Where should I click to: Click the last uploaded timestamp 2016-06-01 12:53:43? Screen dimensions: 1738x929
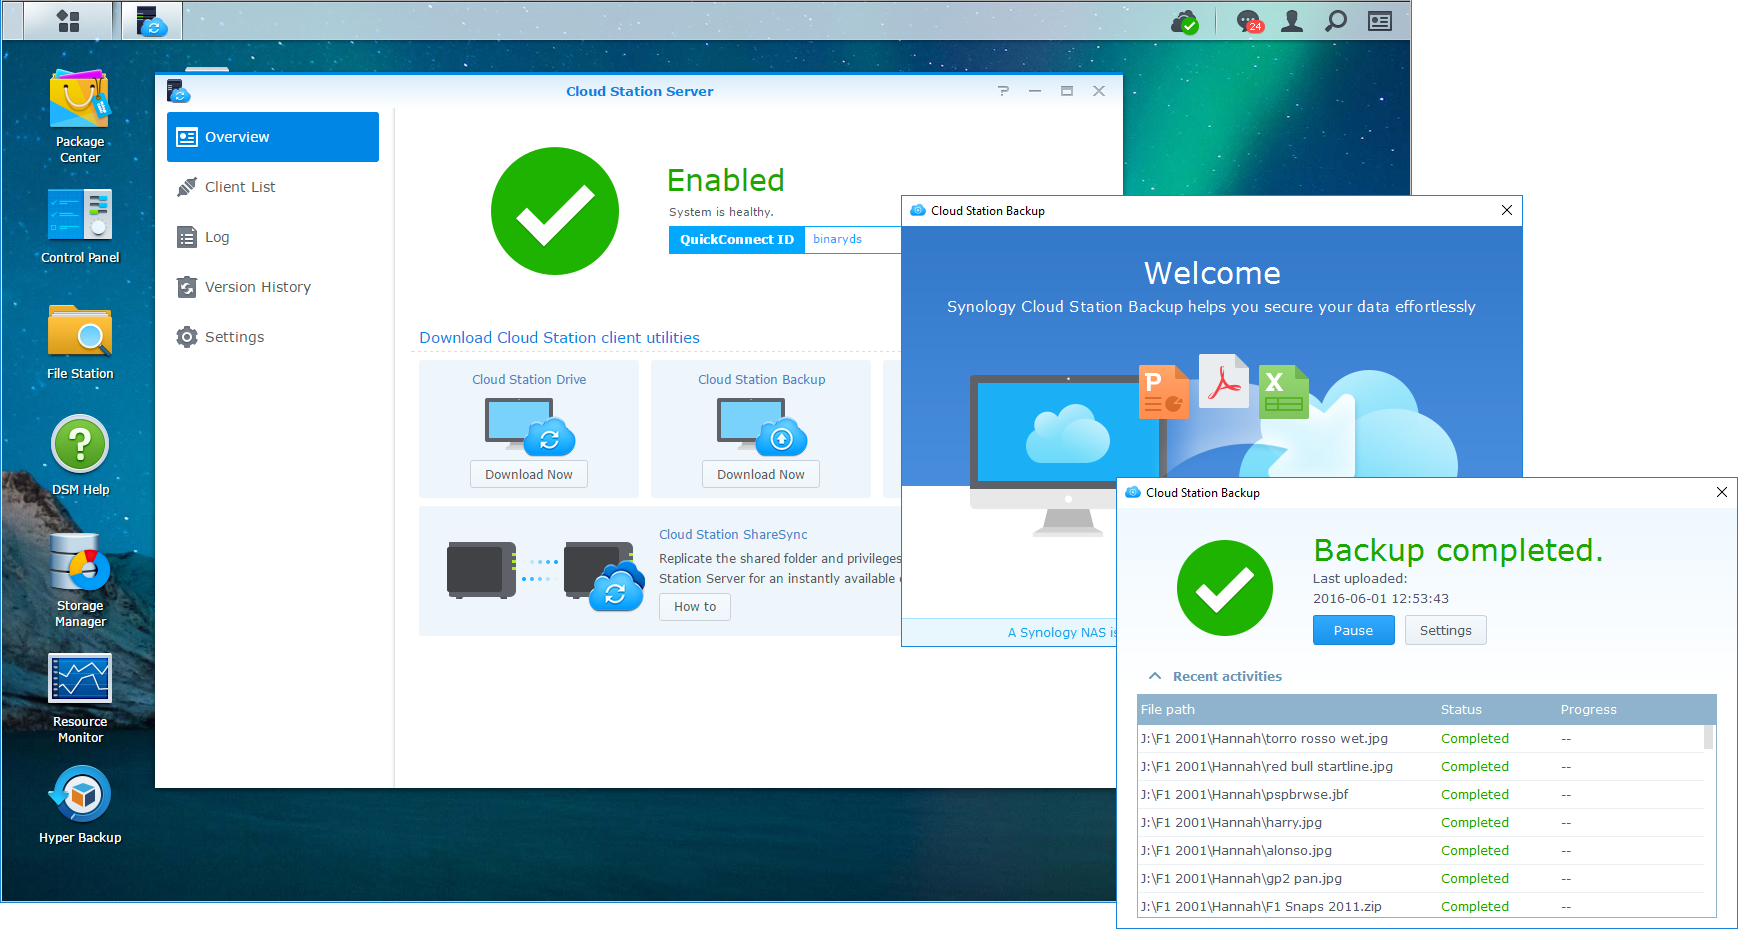click(x=1381, y=598)
